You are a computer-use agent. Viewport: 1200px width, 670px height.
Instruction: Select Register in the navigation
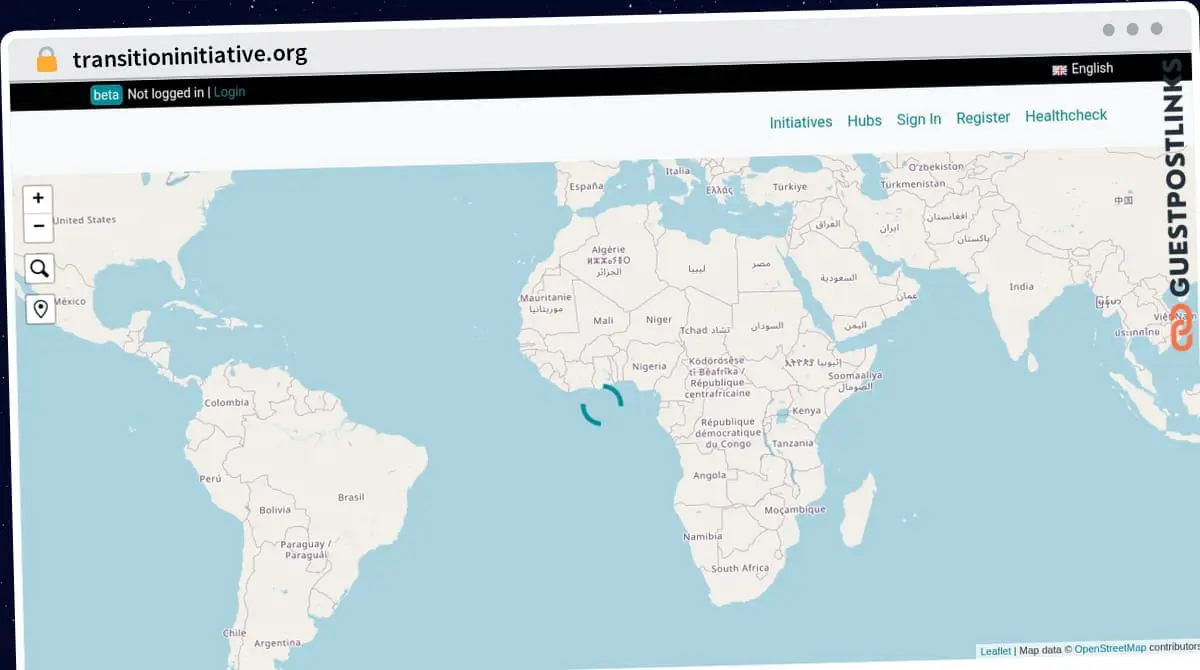click(x=983, y=118)
